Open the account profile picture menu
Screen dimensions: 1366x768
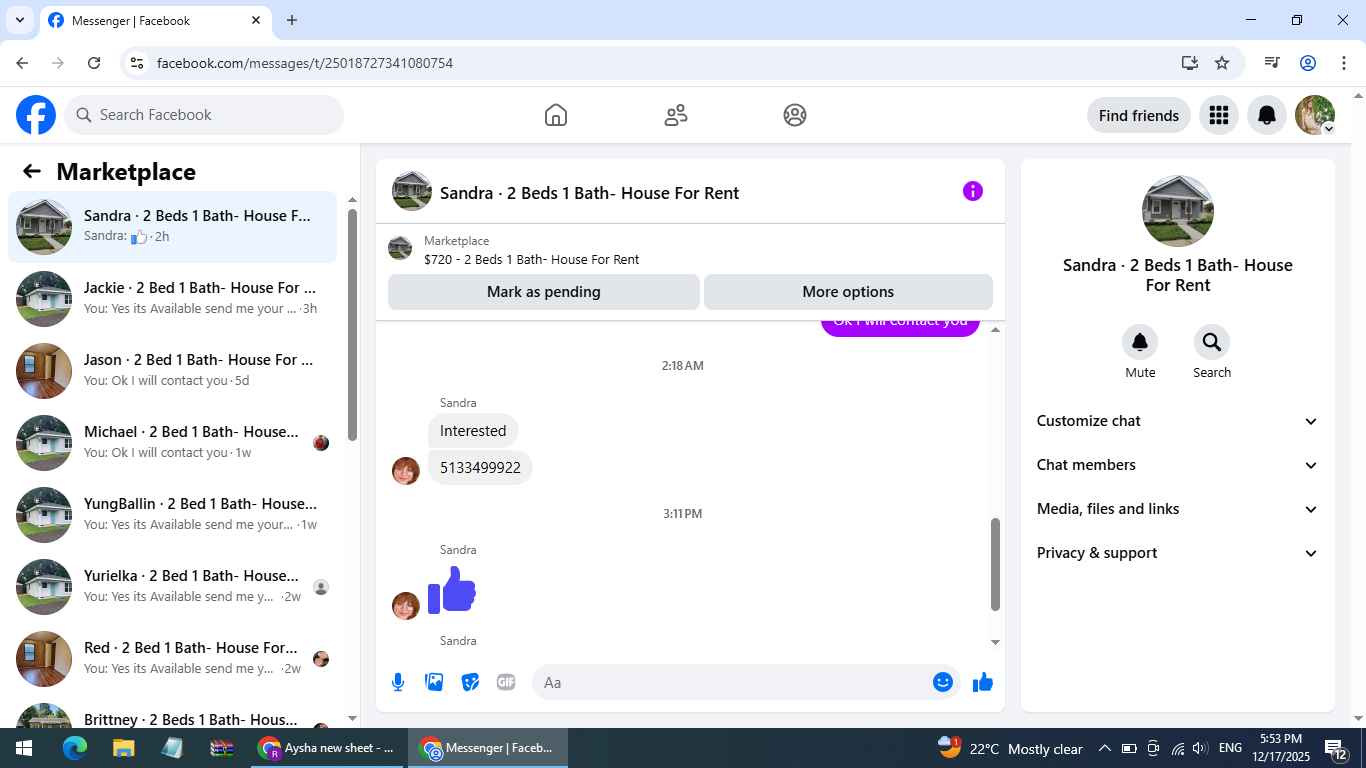(x=1315, y=115)
